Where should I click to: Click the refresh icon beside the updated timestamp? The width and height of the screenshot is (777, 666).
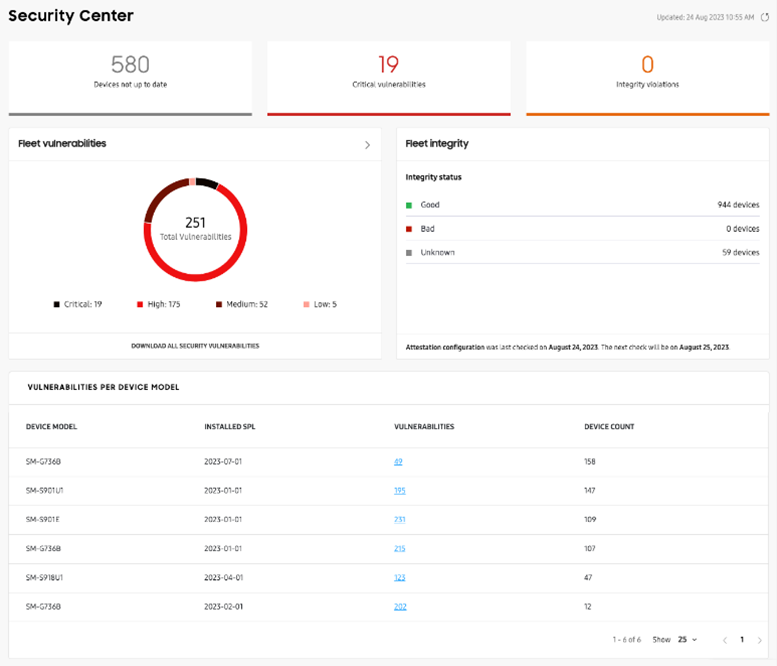765,17
